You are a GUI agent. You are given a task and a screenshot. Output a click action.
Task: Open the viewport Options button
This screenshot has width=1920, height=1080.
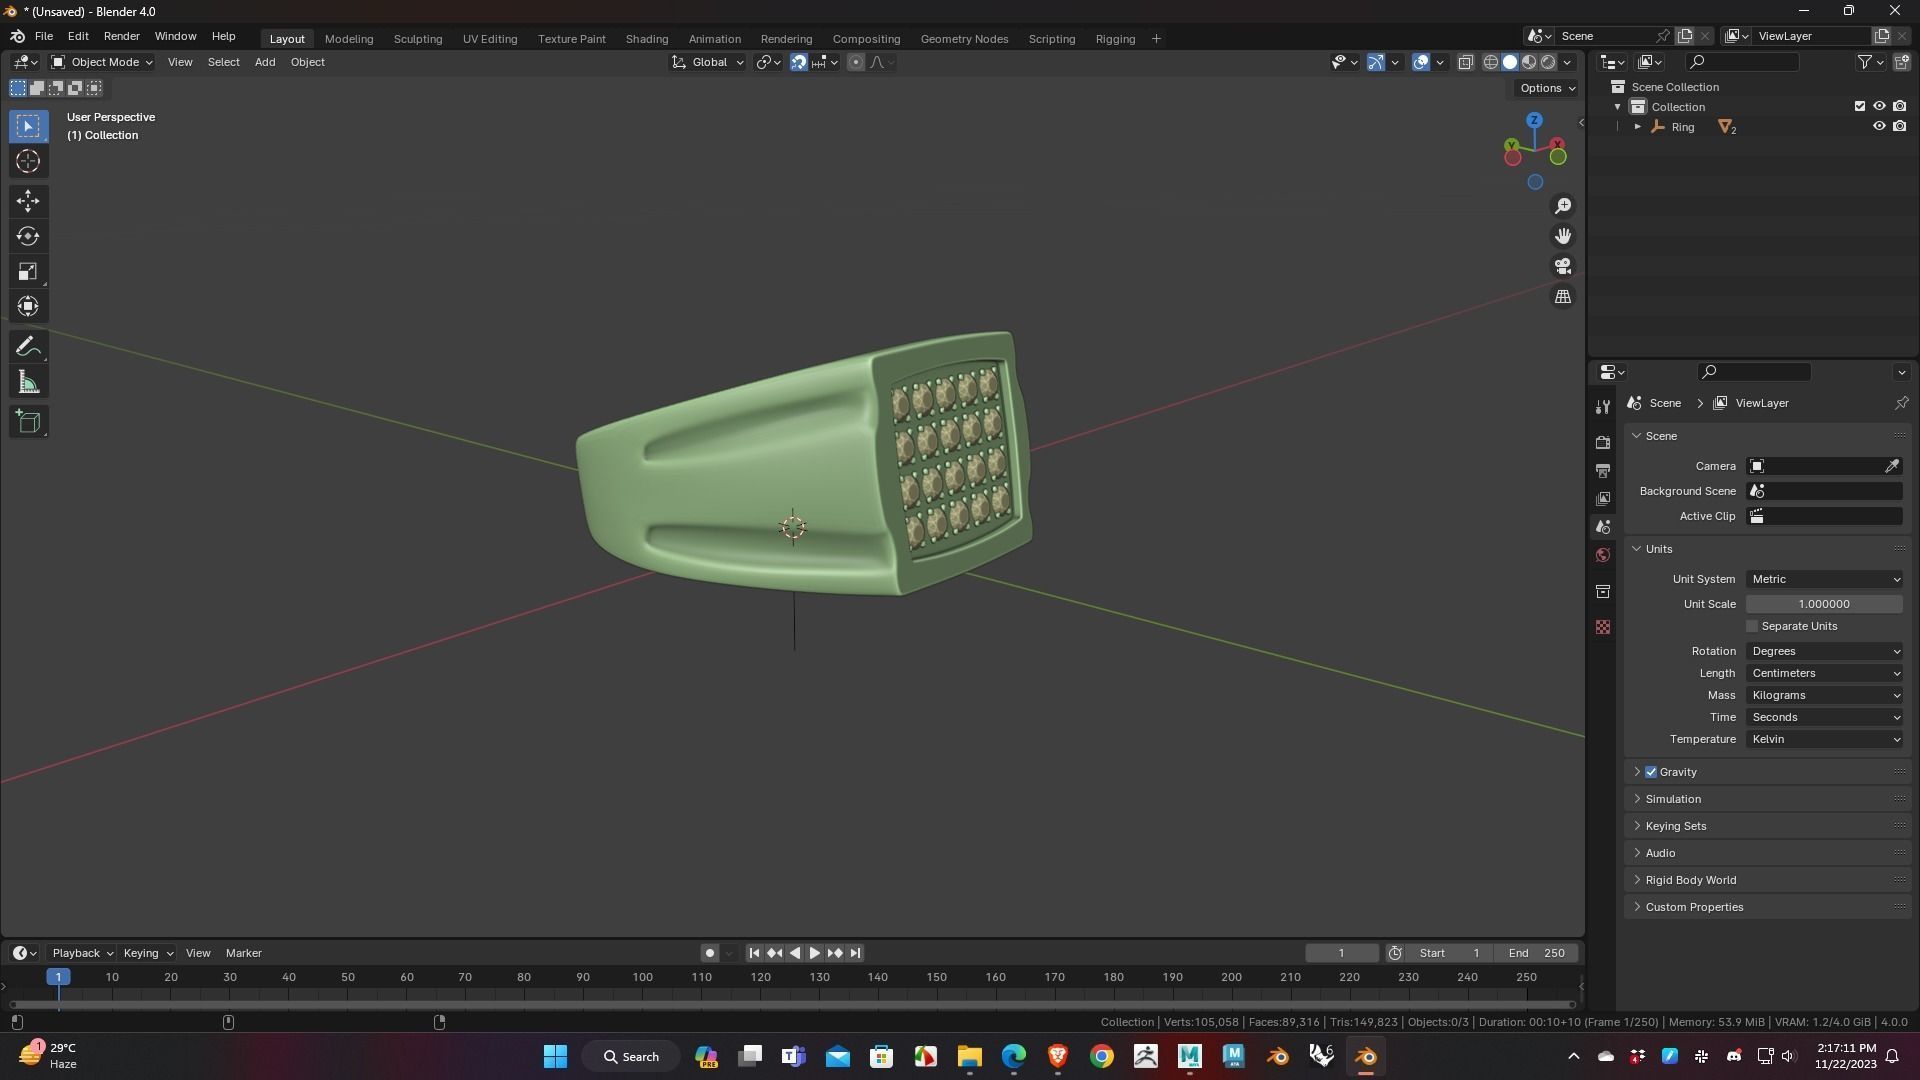tap(1547, 88)
